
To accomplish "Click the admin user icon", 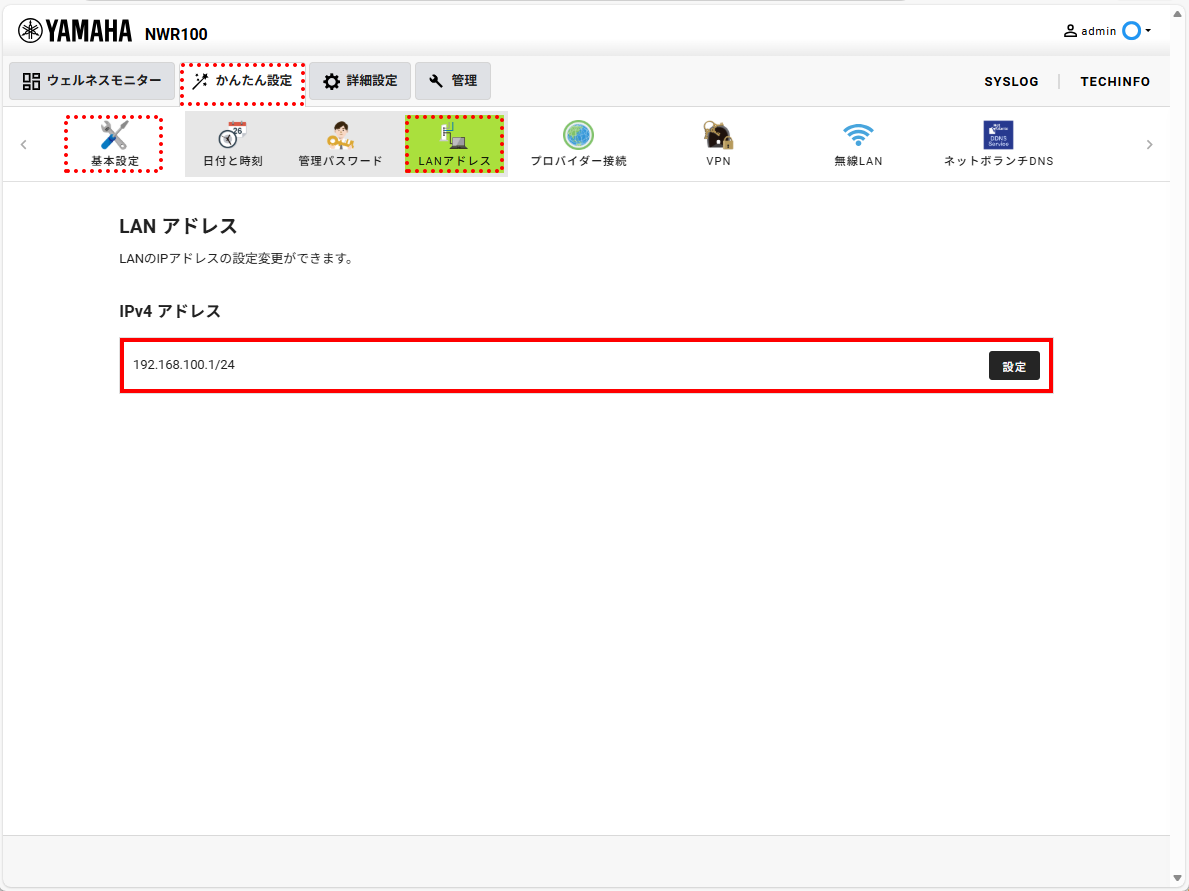I will (x=1070, y=31).
